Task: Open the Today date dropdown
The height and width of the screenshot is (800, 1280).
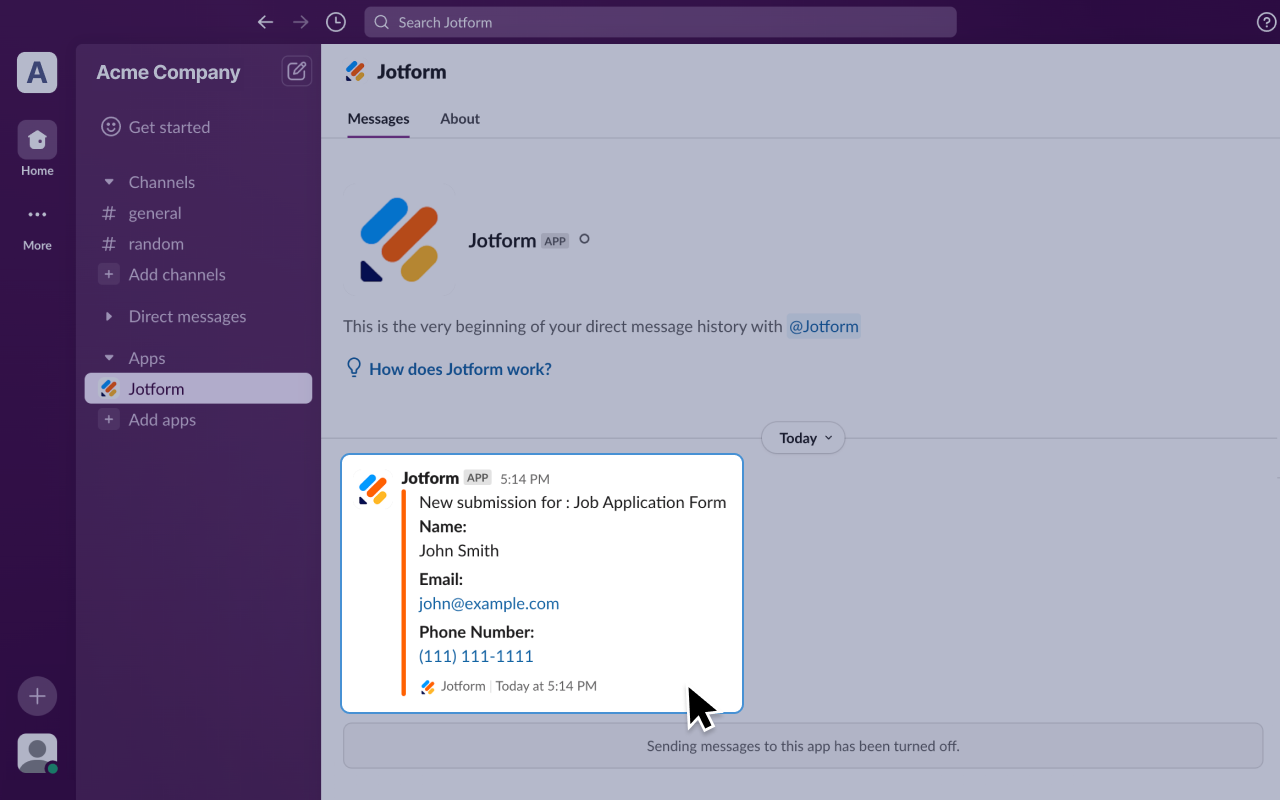Action: point(803,438)
